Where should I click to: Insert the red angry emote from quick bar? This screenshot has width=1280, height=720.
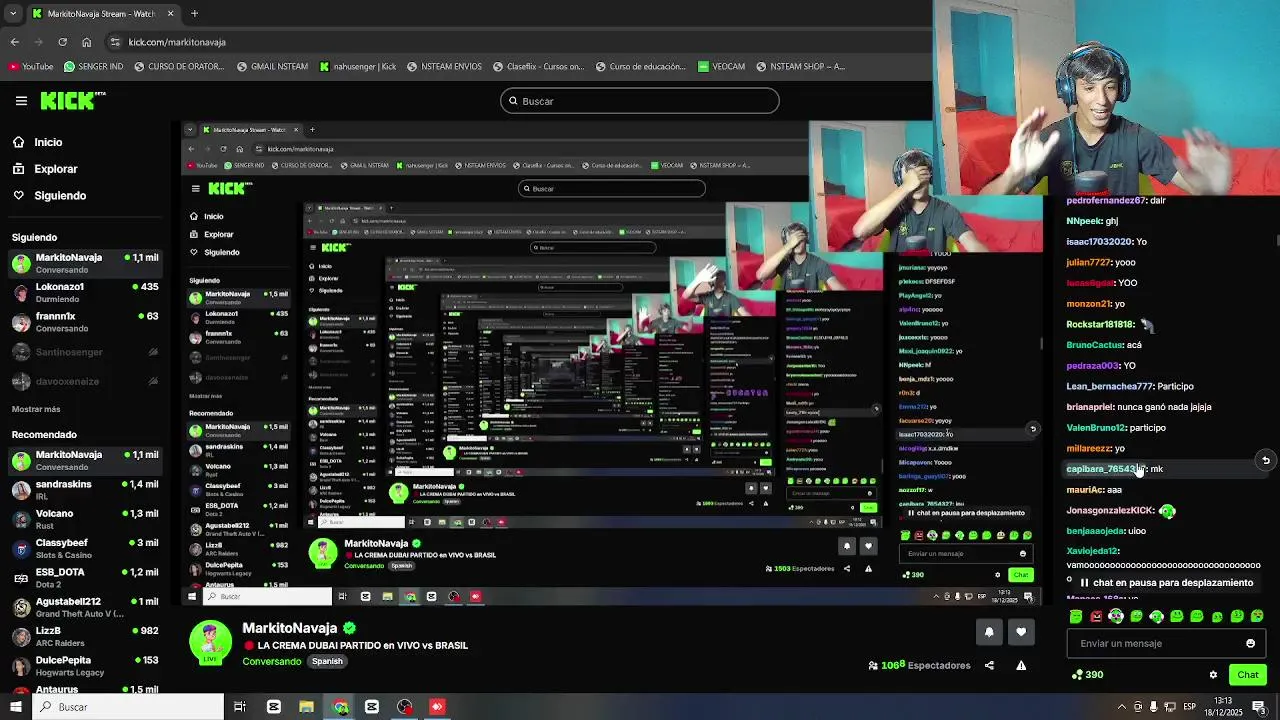point(1096,616)
